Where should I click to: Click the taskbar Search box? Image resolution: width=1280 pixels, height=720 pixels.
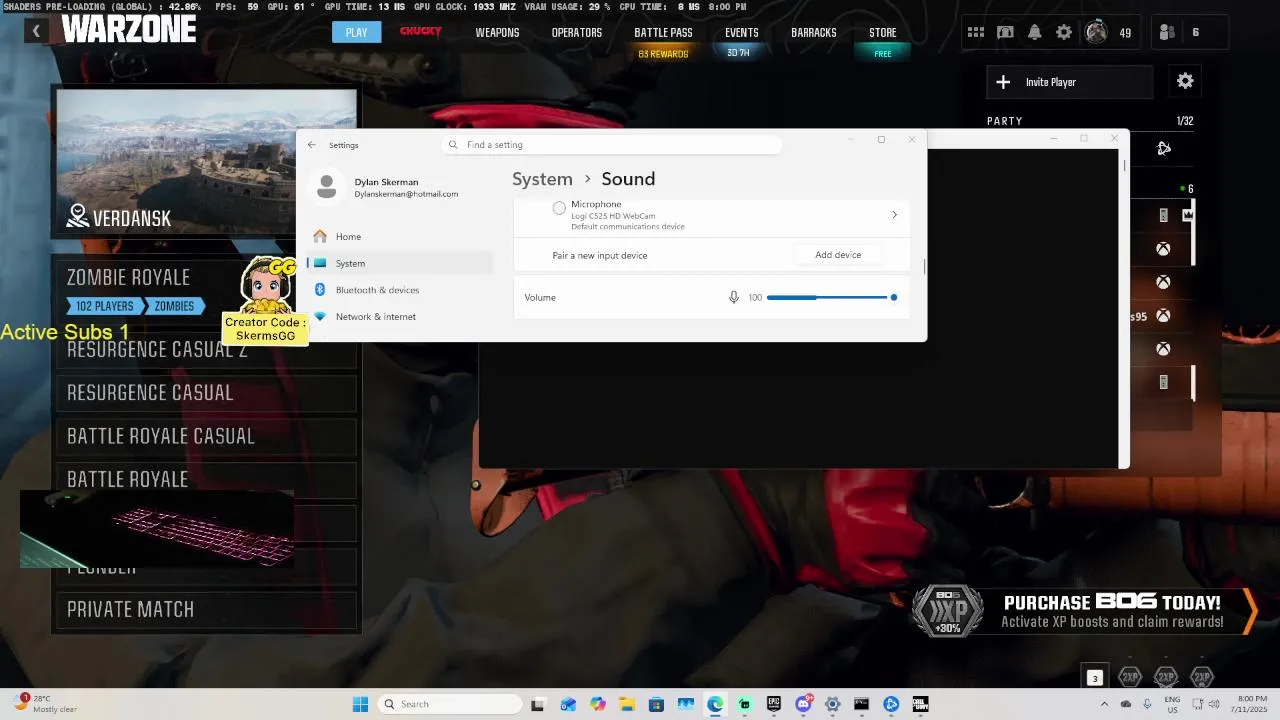451,704
